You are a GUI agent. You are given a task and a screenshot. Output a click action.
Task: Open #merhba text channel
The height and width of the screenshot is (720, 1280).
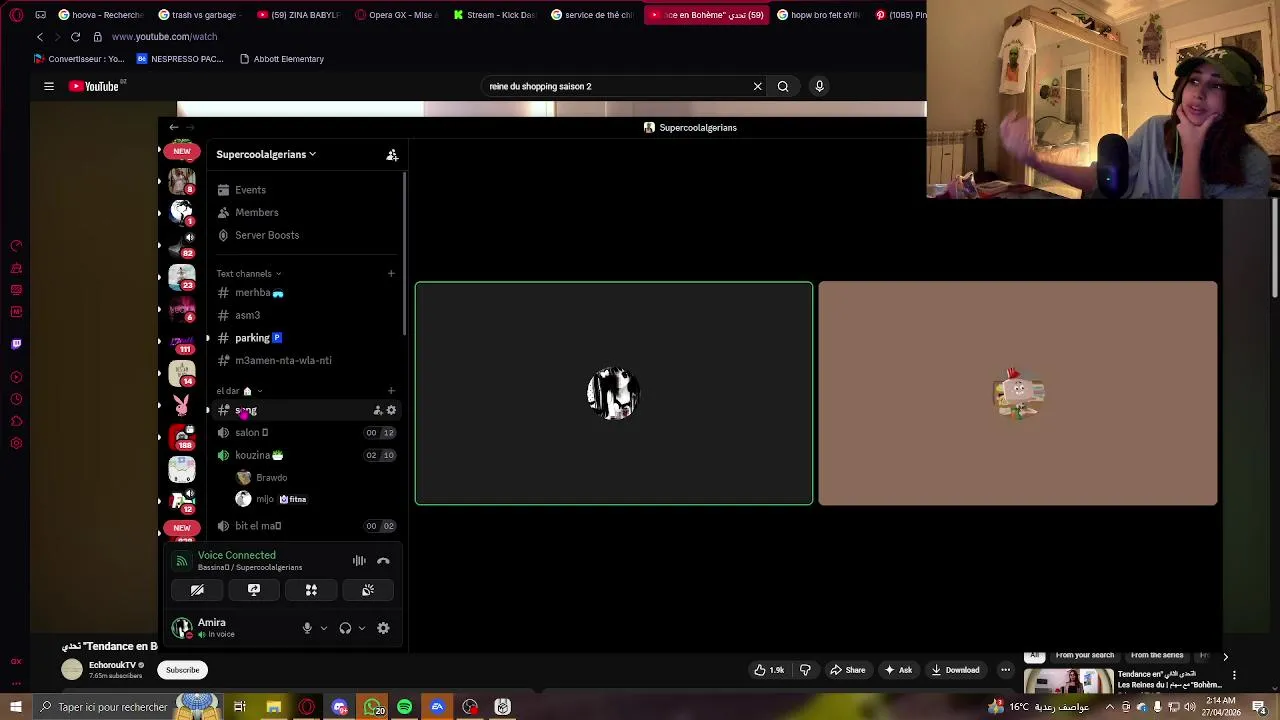tap(307, 293)
